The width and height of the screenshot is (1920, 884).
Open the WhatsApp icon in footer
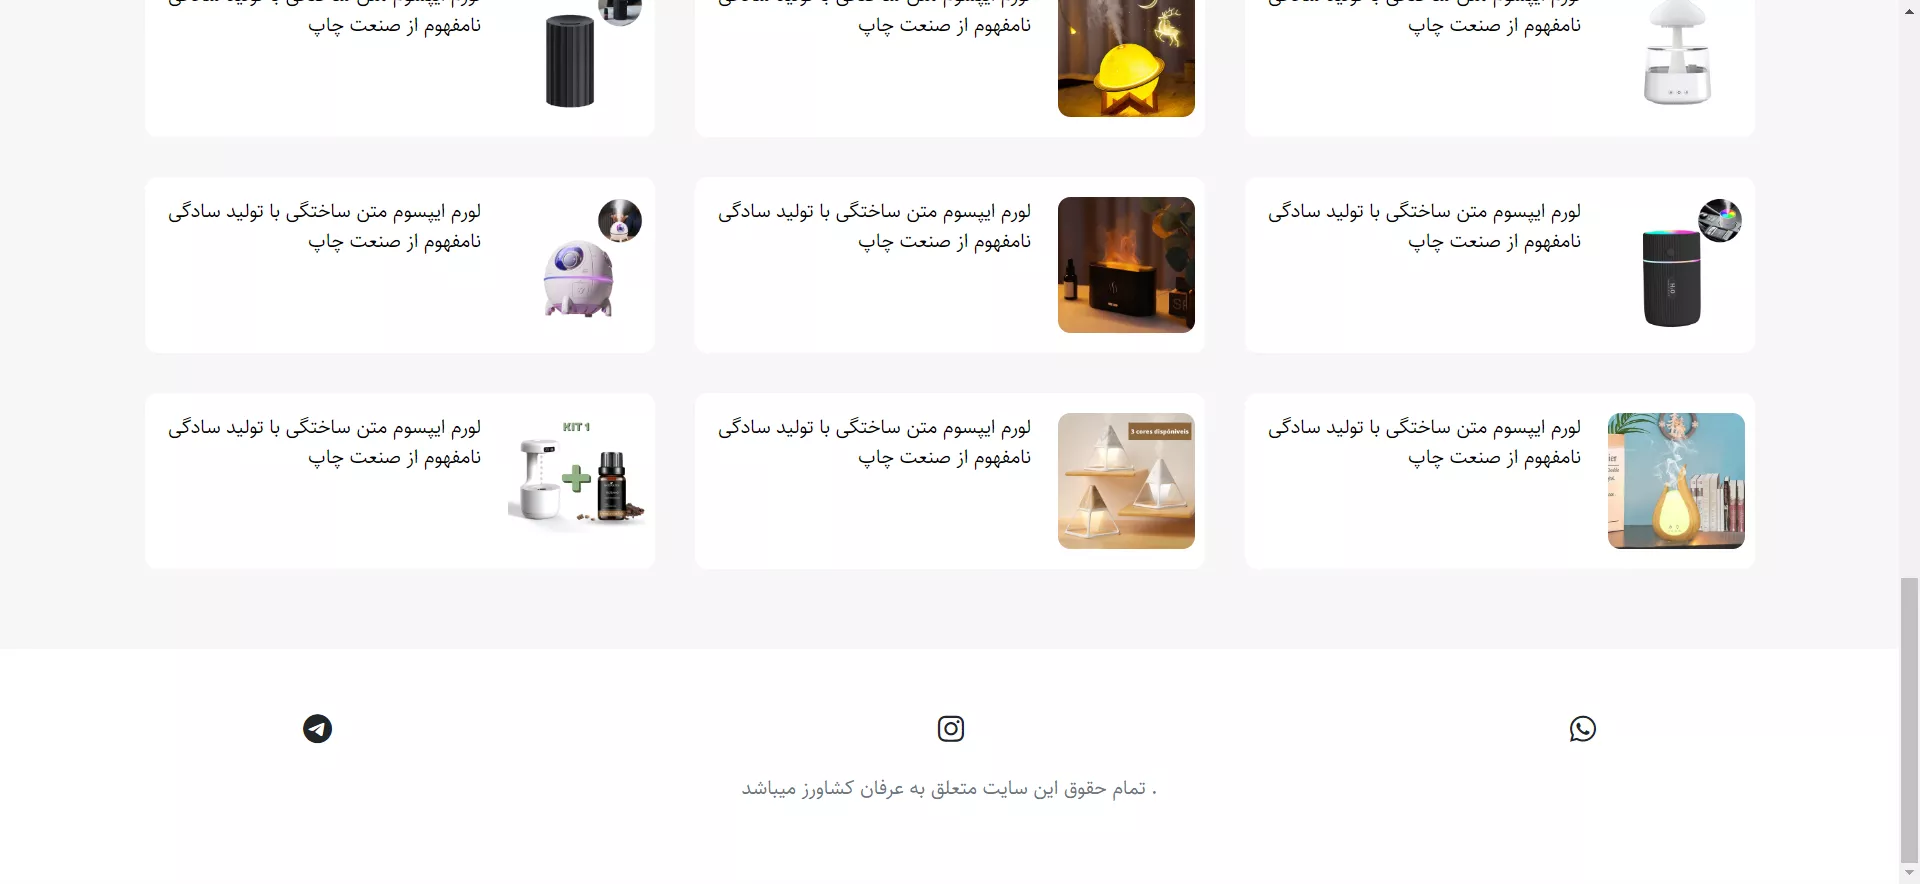click(1582, 729)
